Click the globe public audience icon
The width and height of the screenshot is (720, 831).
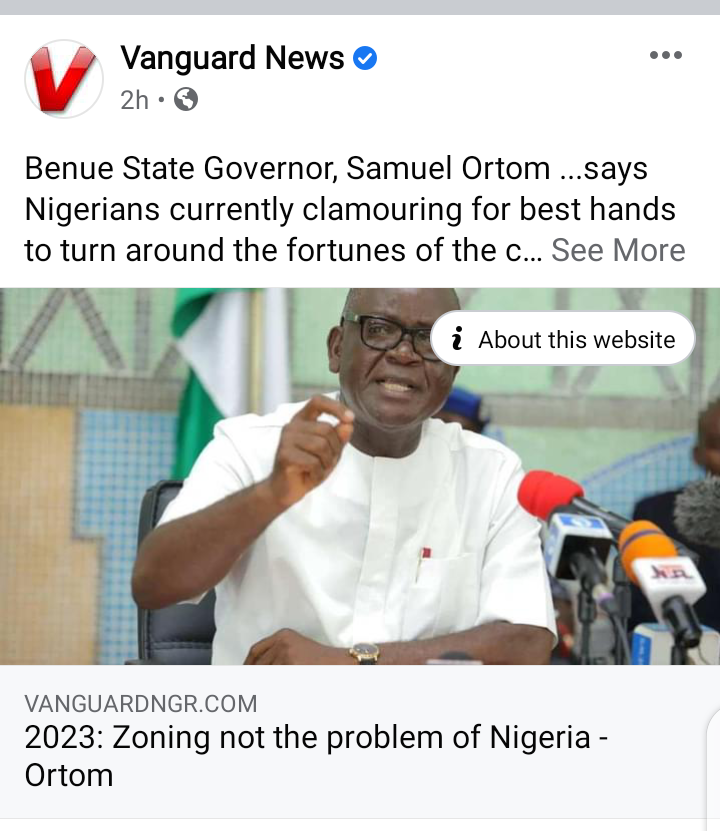coord(186,99)
